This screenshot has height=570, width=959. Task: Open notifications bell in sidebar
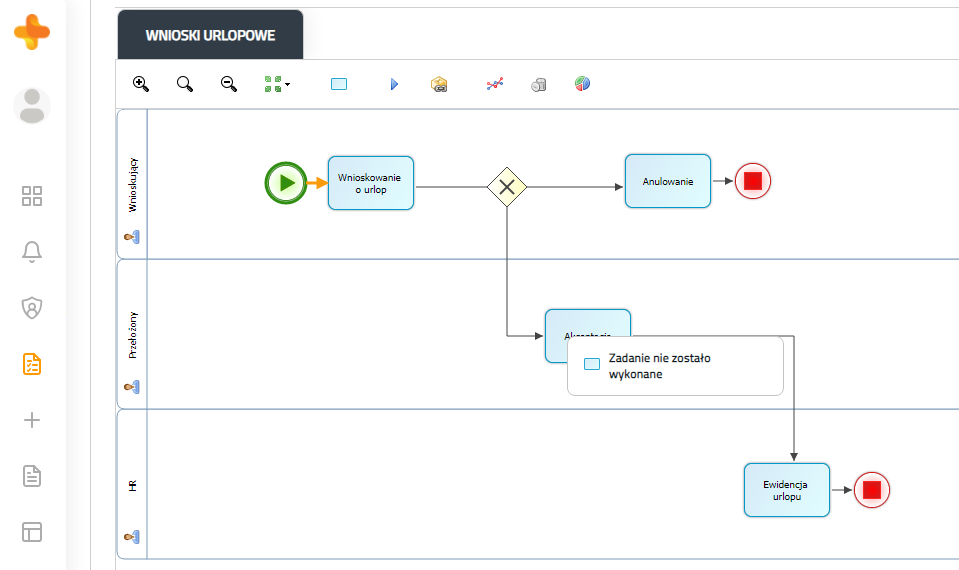point(32,252)
